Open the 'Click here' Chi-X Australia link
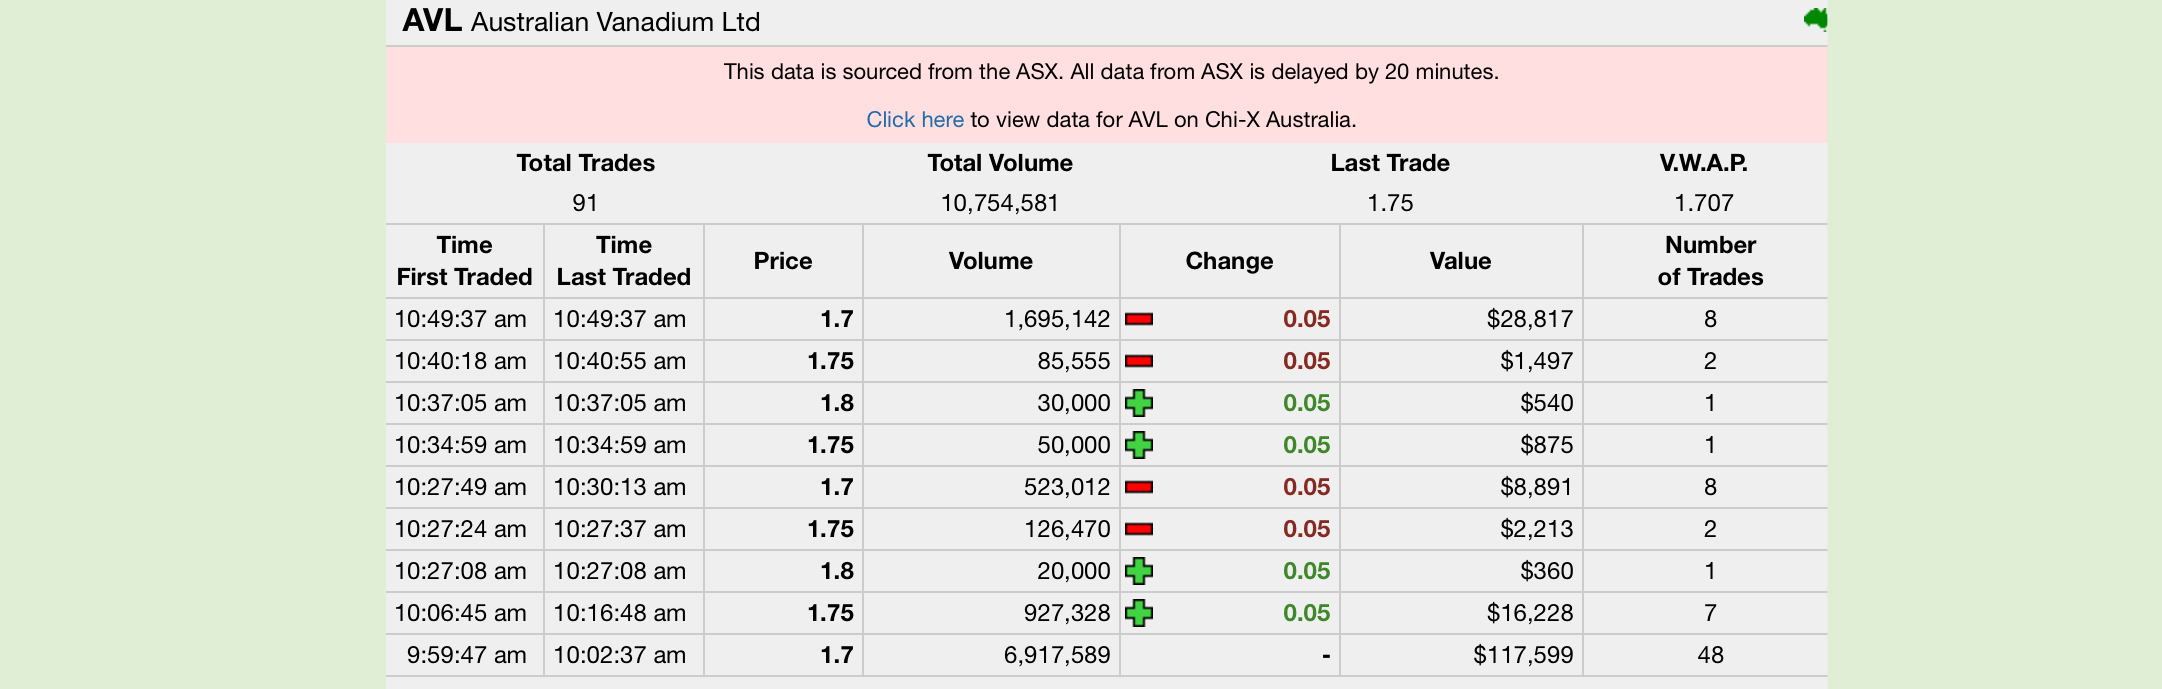Viewport: 2162px width, 689px height. (915, 120)
